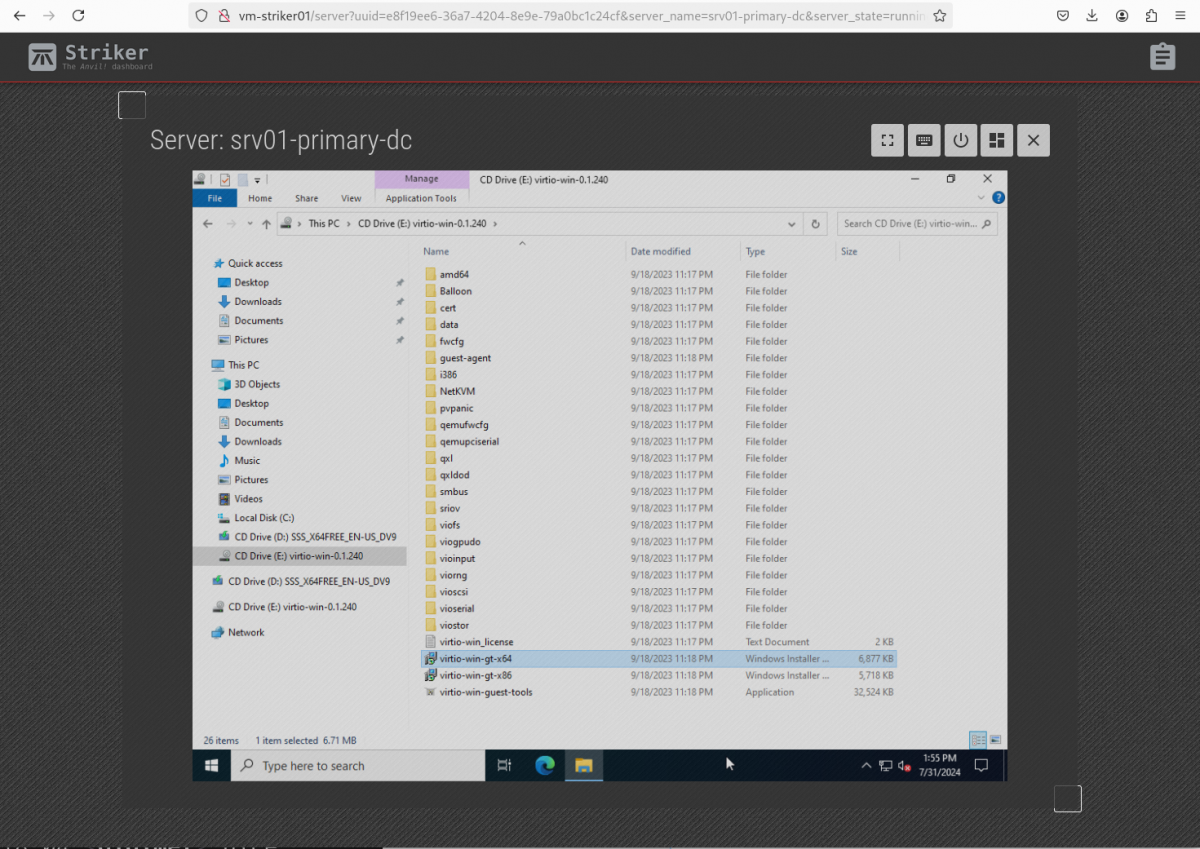Toggle the properties checkmark in quick access toolbar
Image resolution: width=1200 pixels, height=849 pixels.
click(x=225, y=180)
